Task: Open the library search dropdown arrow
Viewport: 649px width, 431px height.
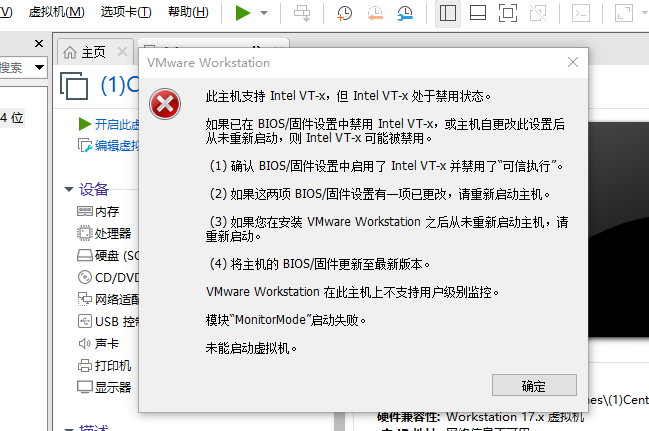Action: (x=39, y=67)
